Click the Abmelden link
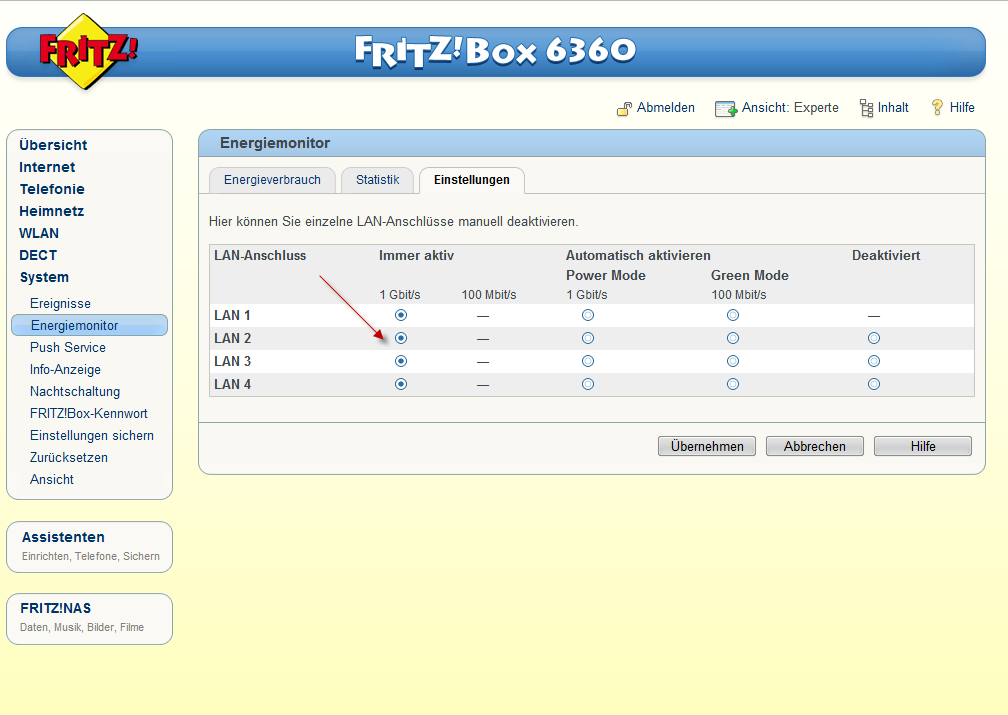The width and height of the screenshot is (1008, 715). point(666,108)
